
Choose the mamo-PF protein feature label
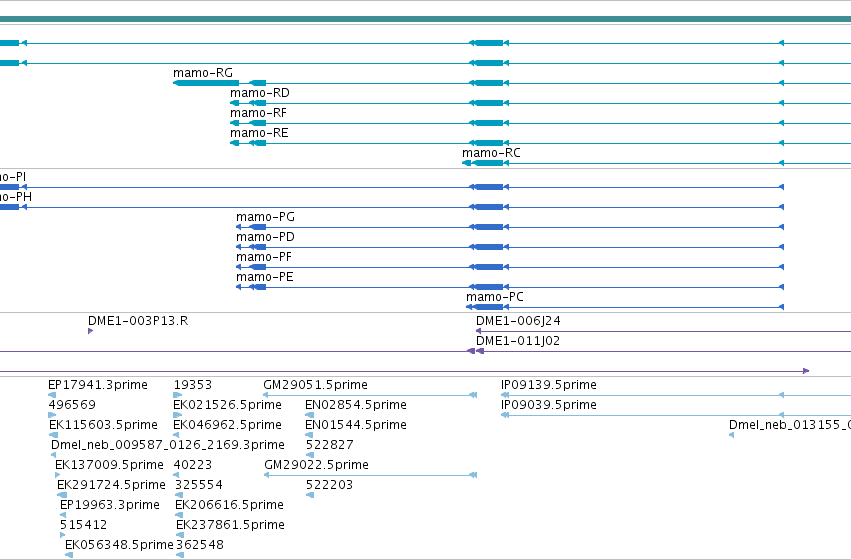tap(264, 257)
